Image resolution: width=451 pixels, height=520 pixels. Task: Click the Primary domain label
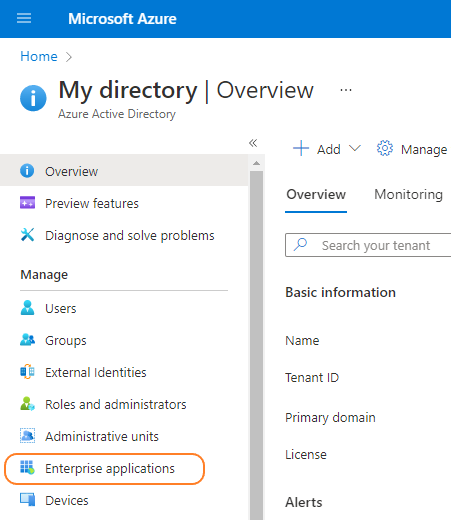coord(330,418)
